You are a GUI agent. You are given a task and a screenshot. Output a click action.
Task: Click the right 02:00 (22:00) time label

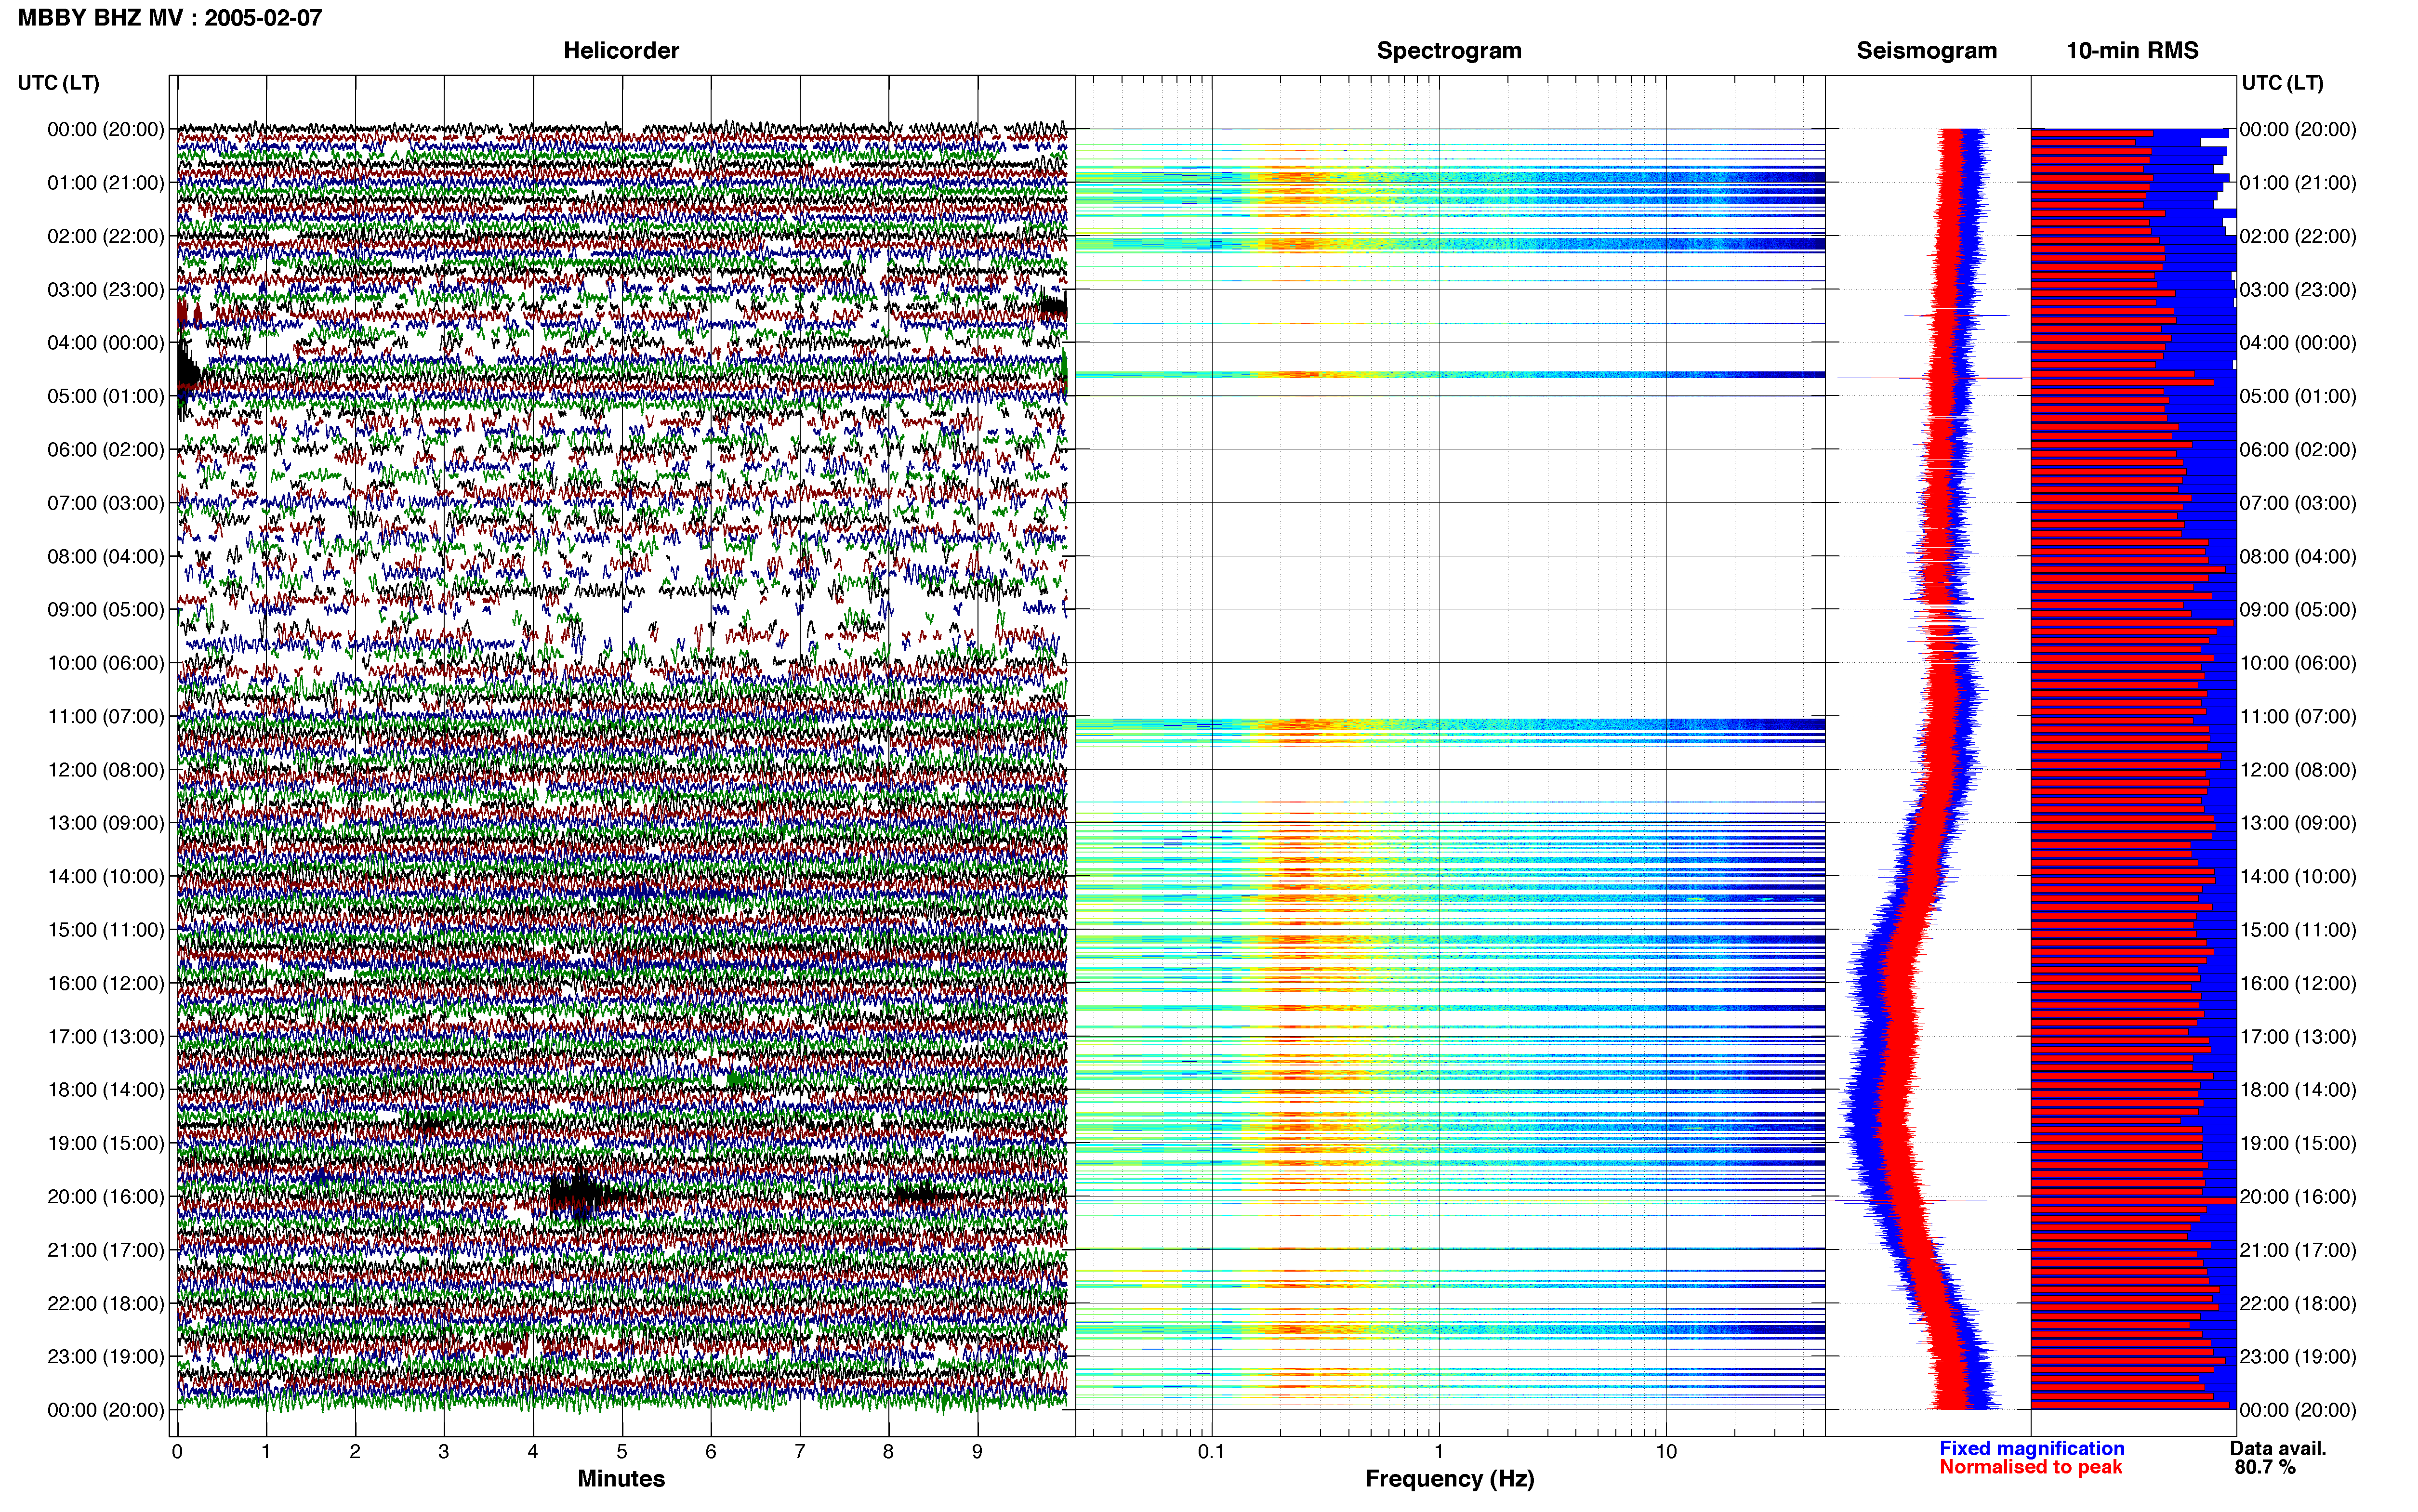[2298, 236]
